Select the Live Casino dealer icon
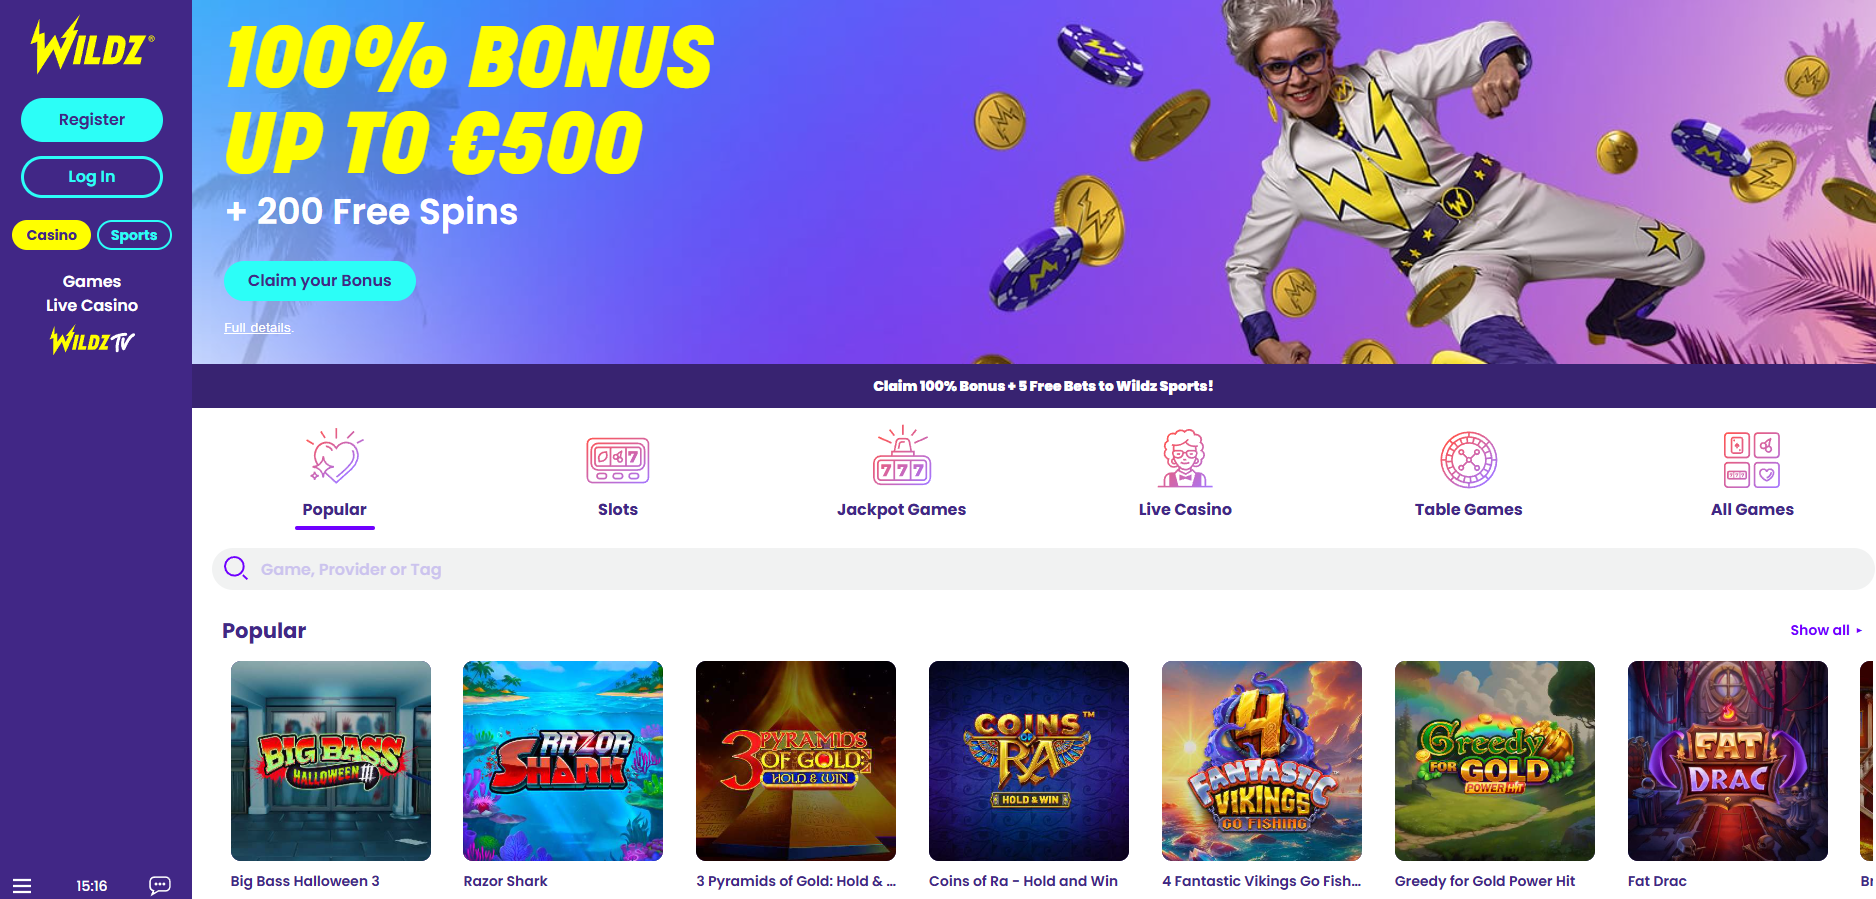This screenshot has height=899, width=1876. (1185, 458)
